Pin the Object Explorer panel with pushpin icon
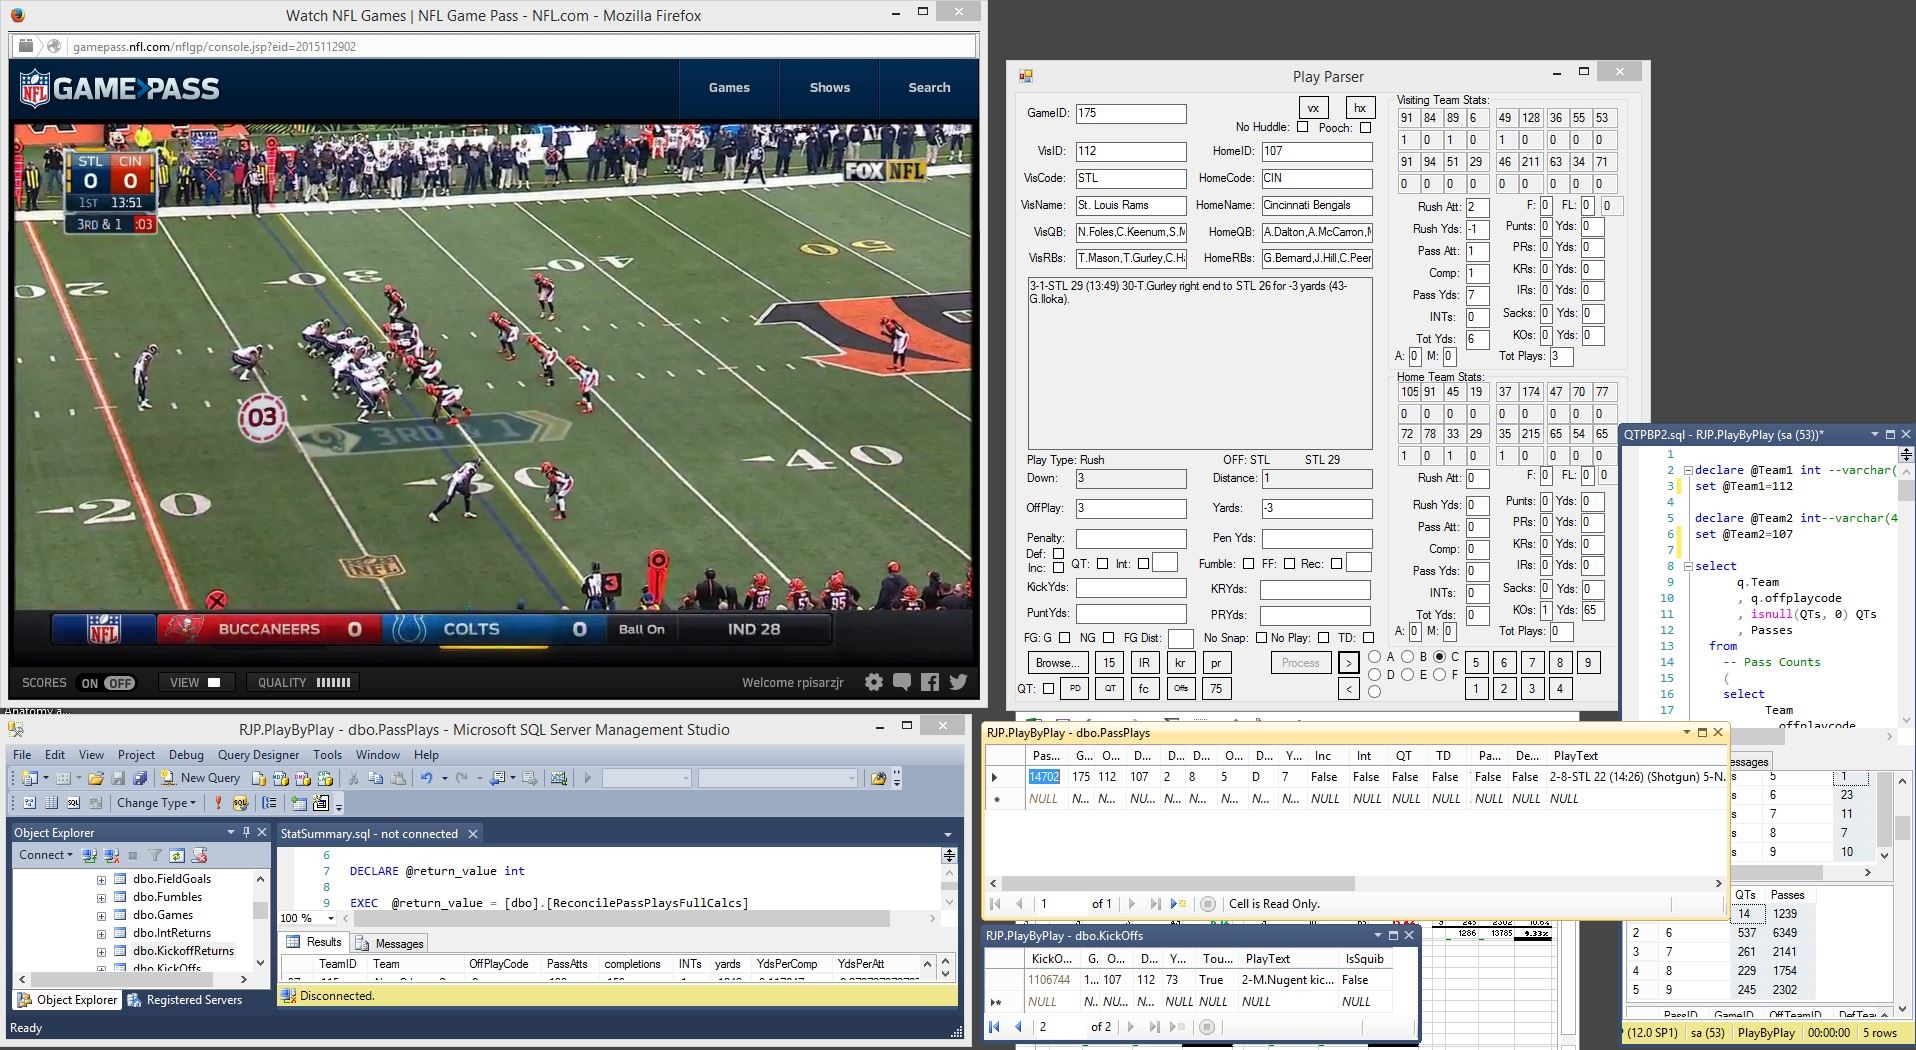Screen dimensions: 1916x1050 pyautogui.click(x=246, y=832)
